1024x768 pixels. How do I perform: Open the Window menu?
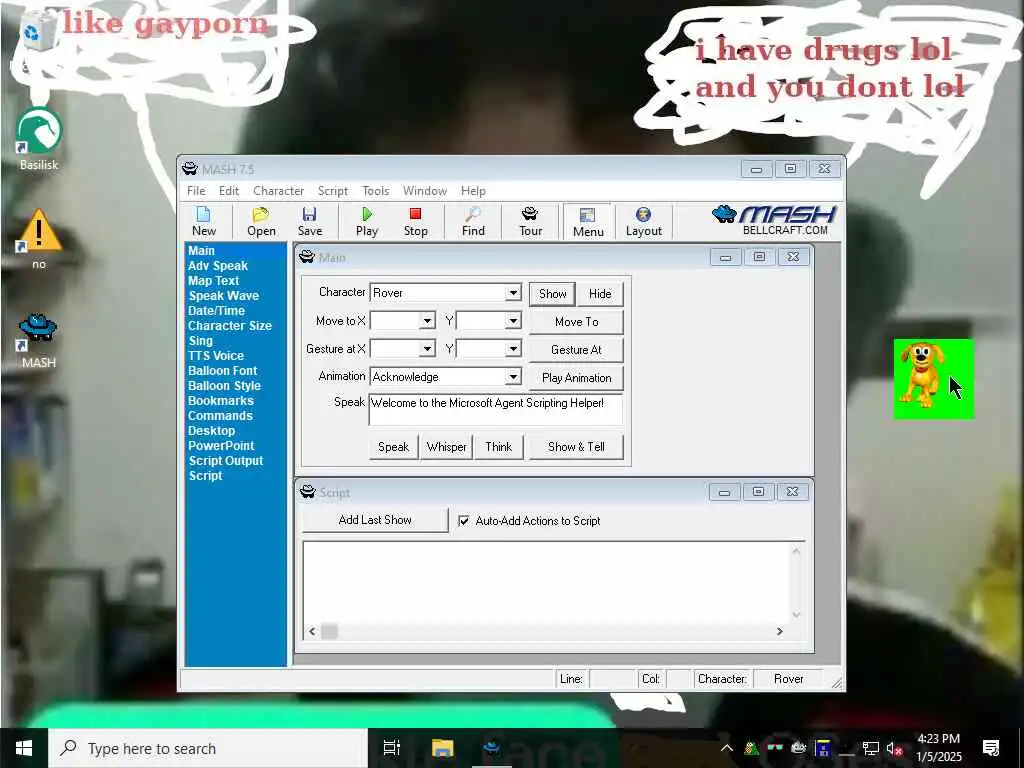coord(424,191)
